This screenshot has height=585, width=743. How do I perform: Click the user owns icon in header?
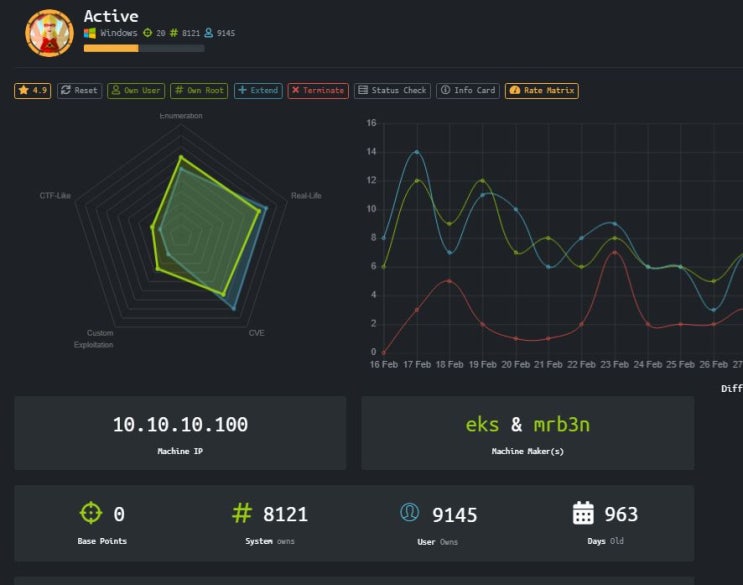click(208, 33)
